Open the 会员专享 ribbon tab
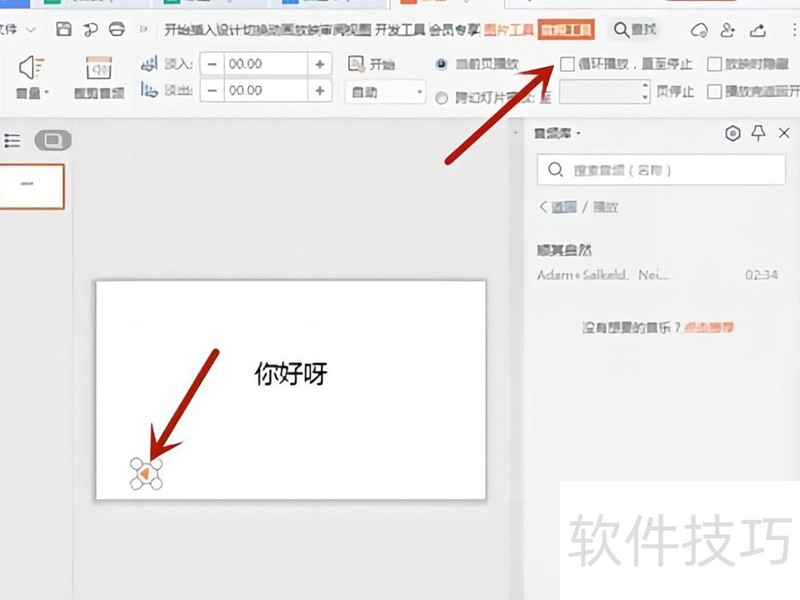 pos(454,30)
